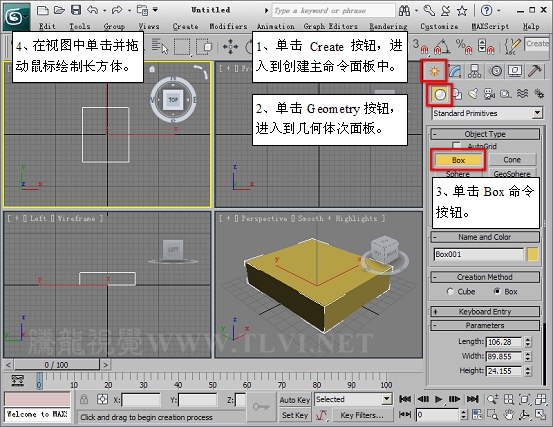Collapse the Parameters rollout
Screen dimensions: 553x427
pos(485,325)
